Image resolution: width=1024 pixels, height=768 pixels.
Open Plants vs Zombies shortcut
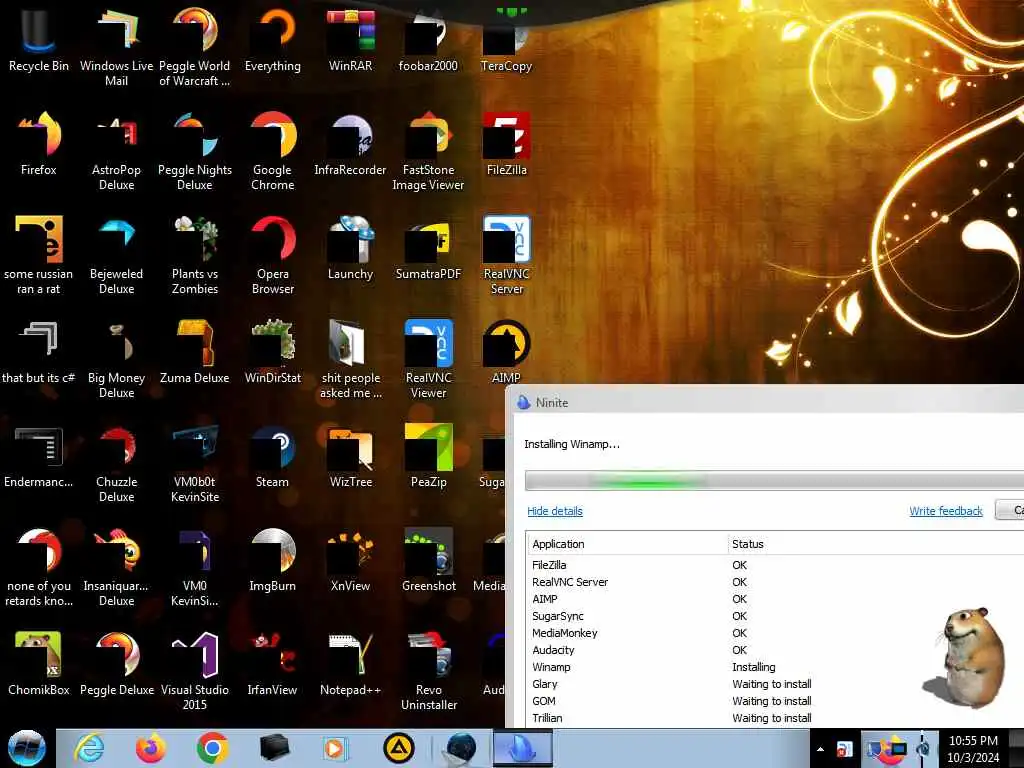195,255
